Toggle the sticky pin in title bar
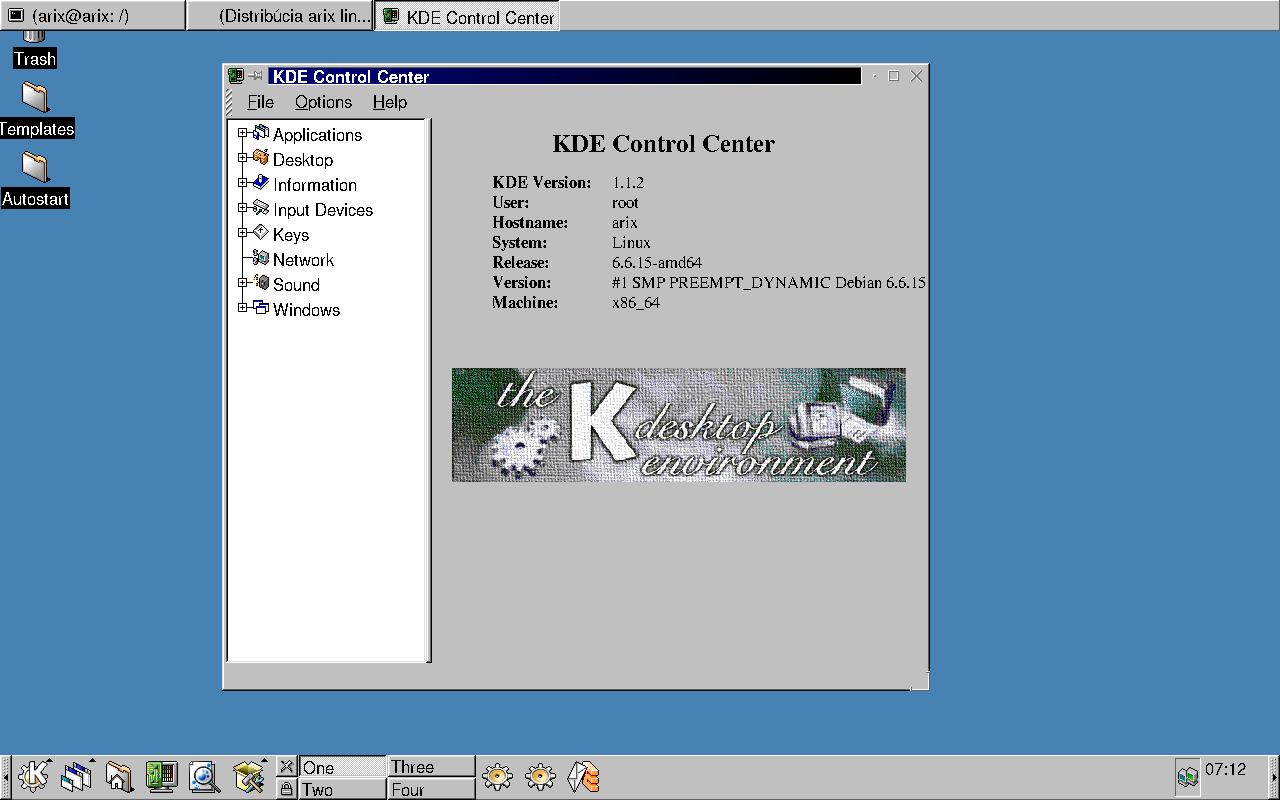Screen dimensions: 1280x800 (256, 76)
